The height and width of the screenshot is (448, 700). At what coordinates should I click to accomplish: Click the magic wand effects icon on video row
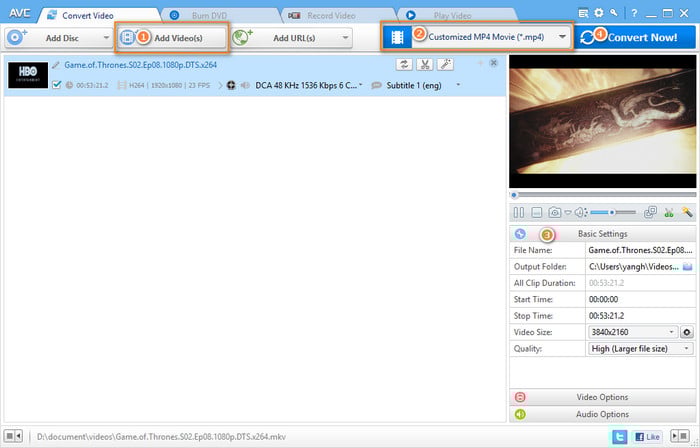(446, 65)
